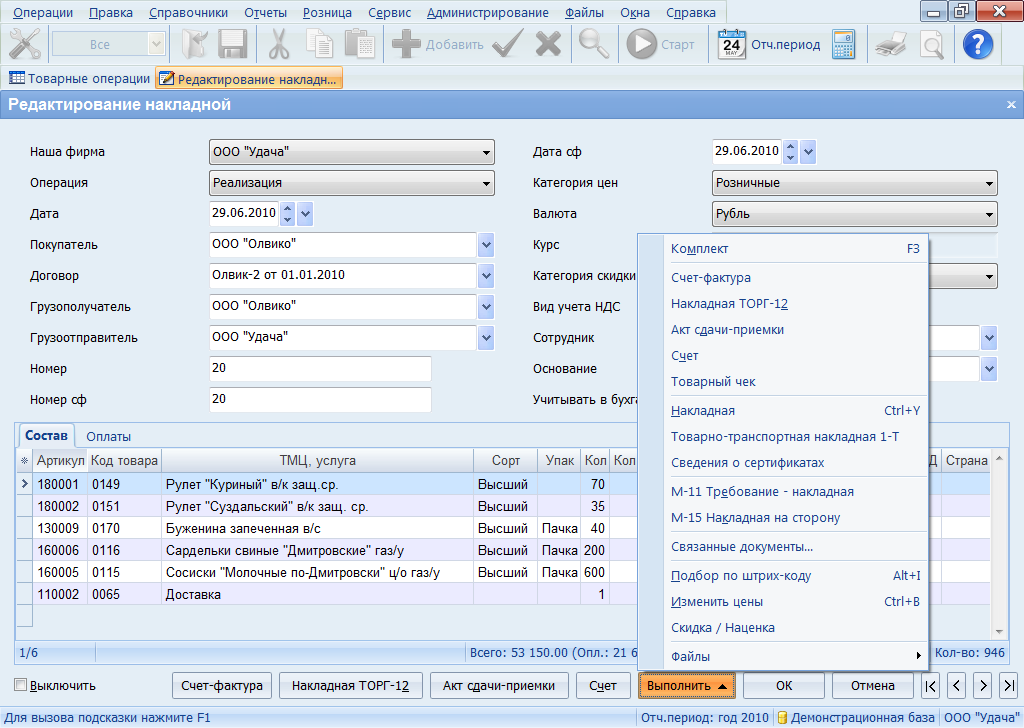Click the wrench settings toolbar icon

click(24, 45)
